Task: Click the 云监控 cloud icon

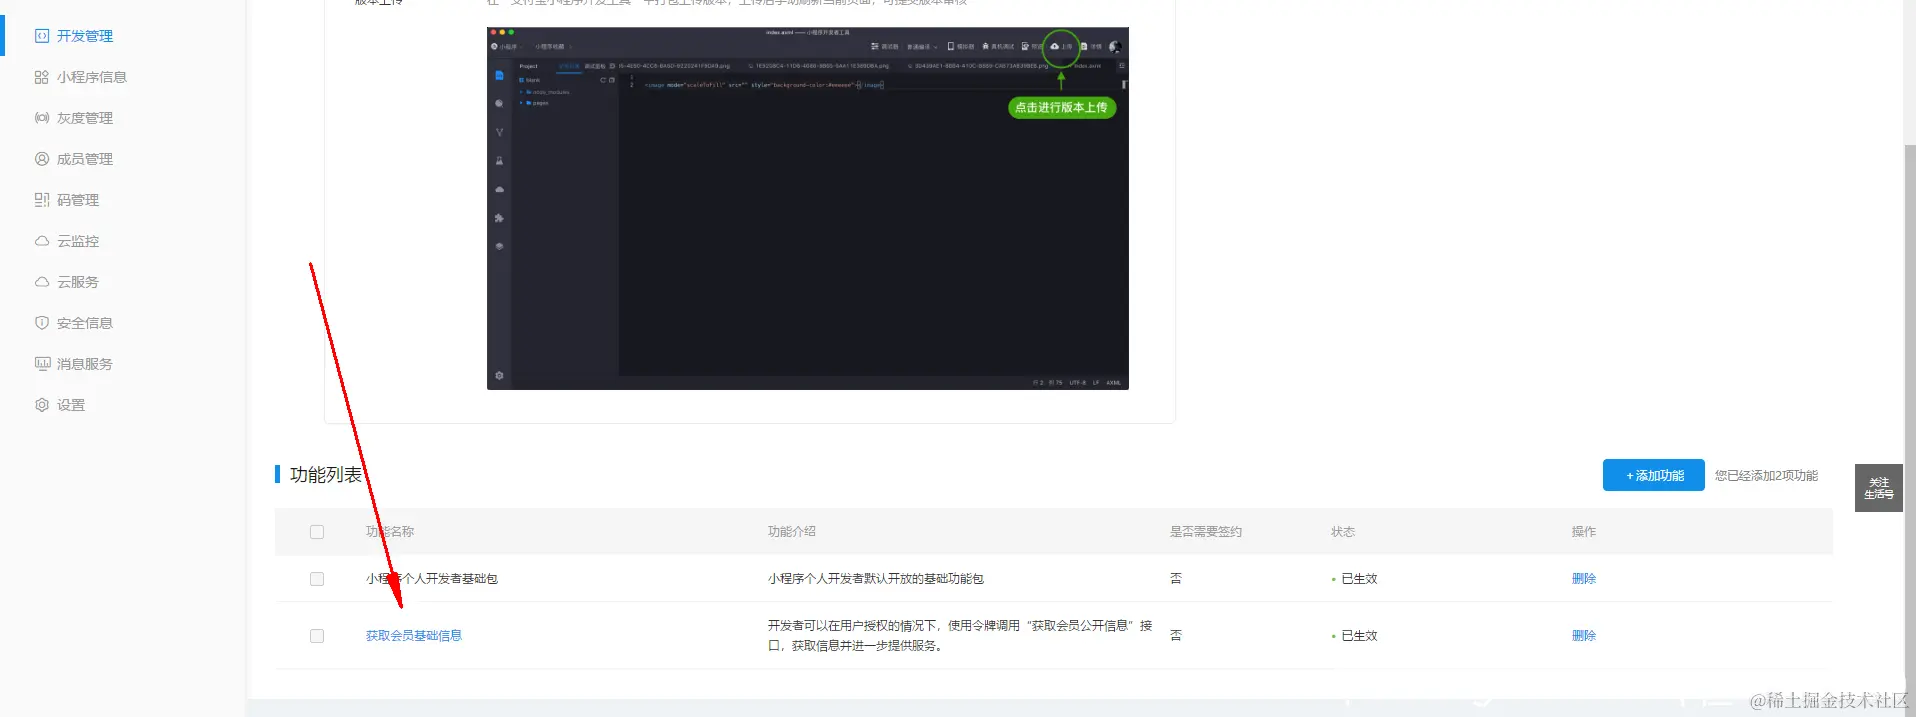Action: coord(42,241)
